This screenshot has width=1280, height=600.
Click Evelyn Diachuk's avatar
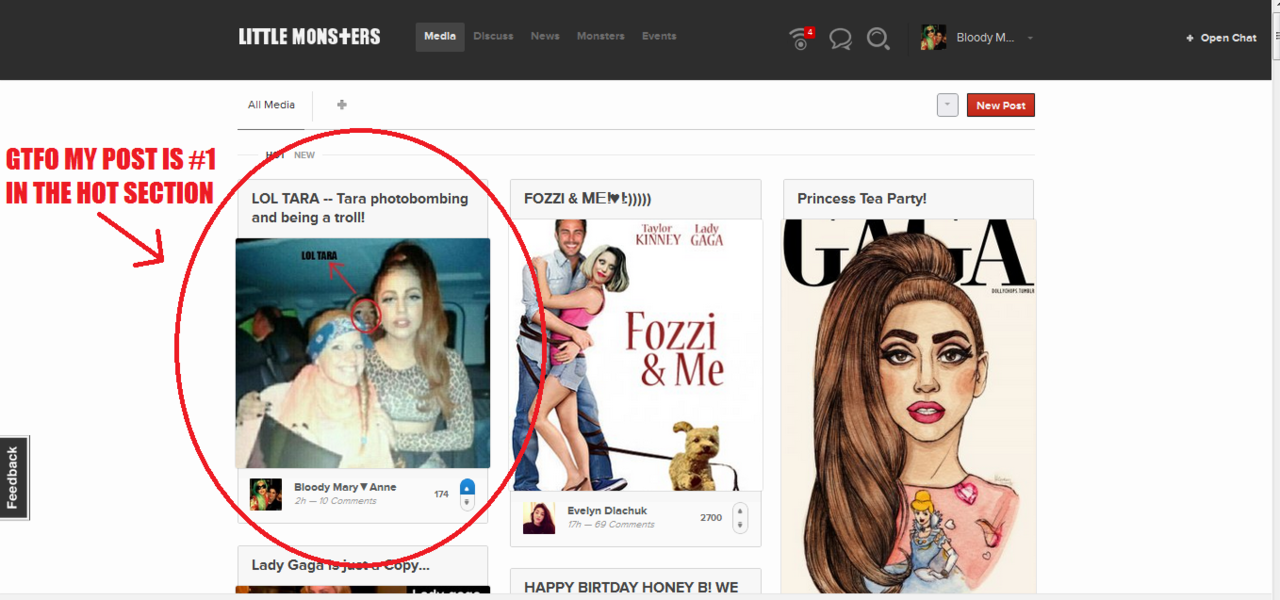[x=539, y=517]
